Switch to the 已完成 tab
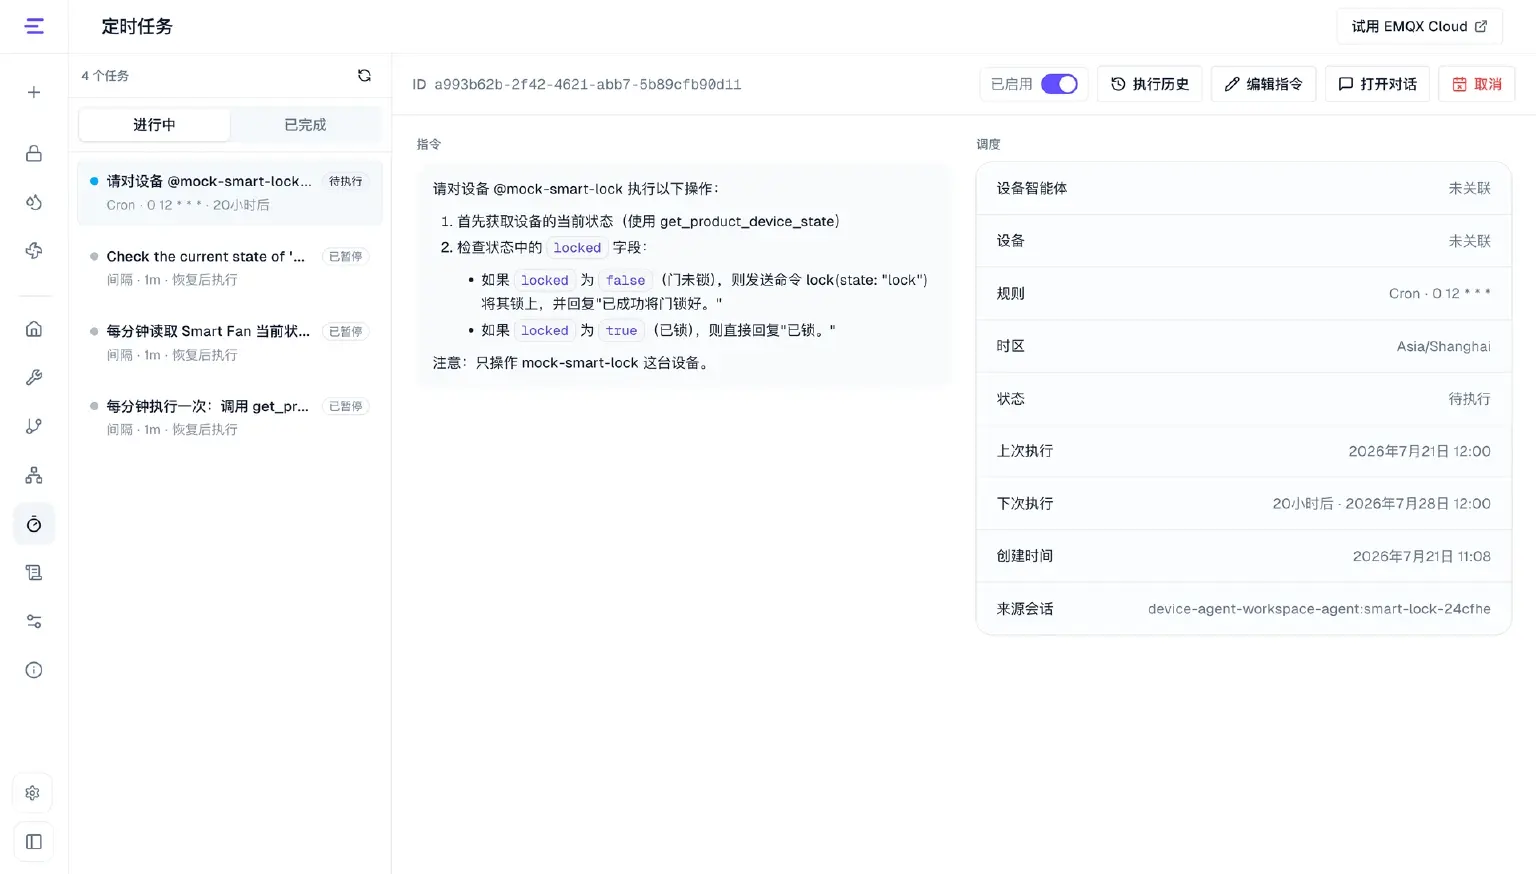This screenshot has height=874, width=1536. pos(305,125)
